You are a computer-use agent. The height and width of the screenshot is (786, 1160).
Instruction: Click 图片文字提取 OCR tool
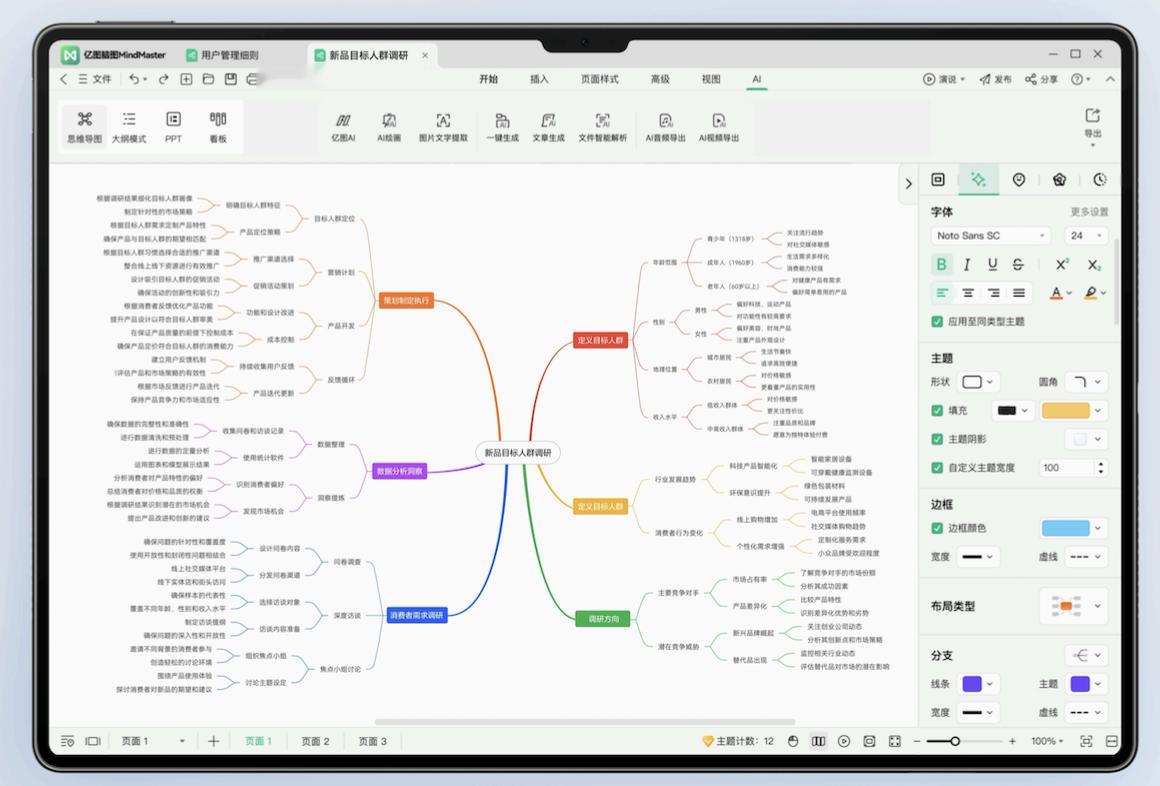pos(443,127)
